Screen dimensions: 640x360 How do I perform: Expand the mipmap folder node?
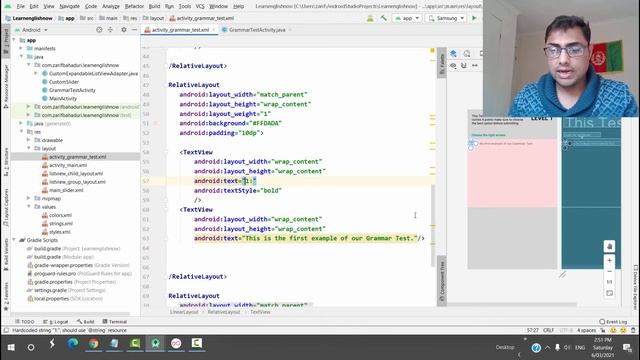pyautogui.click(x=29, y=198)
